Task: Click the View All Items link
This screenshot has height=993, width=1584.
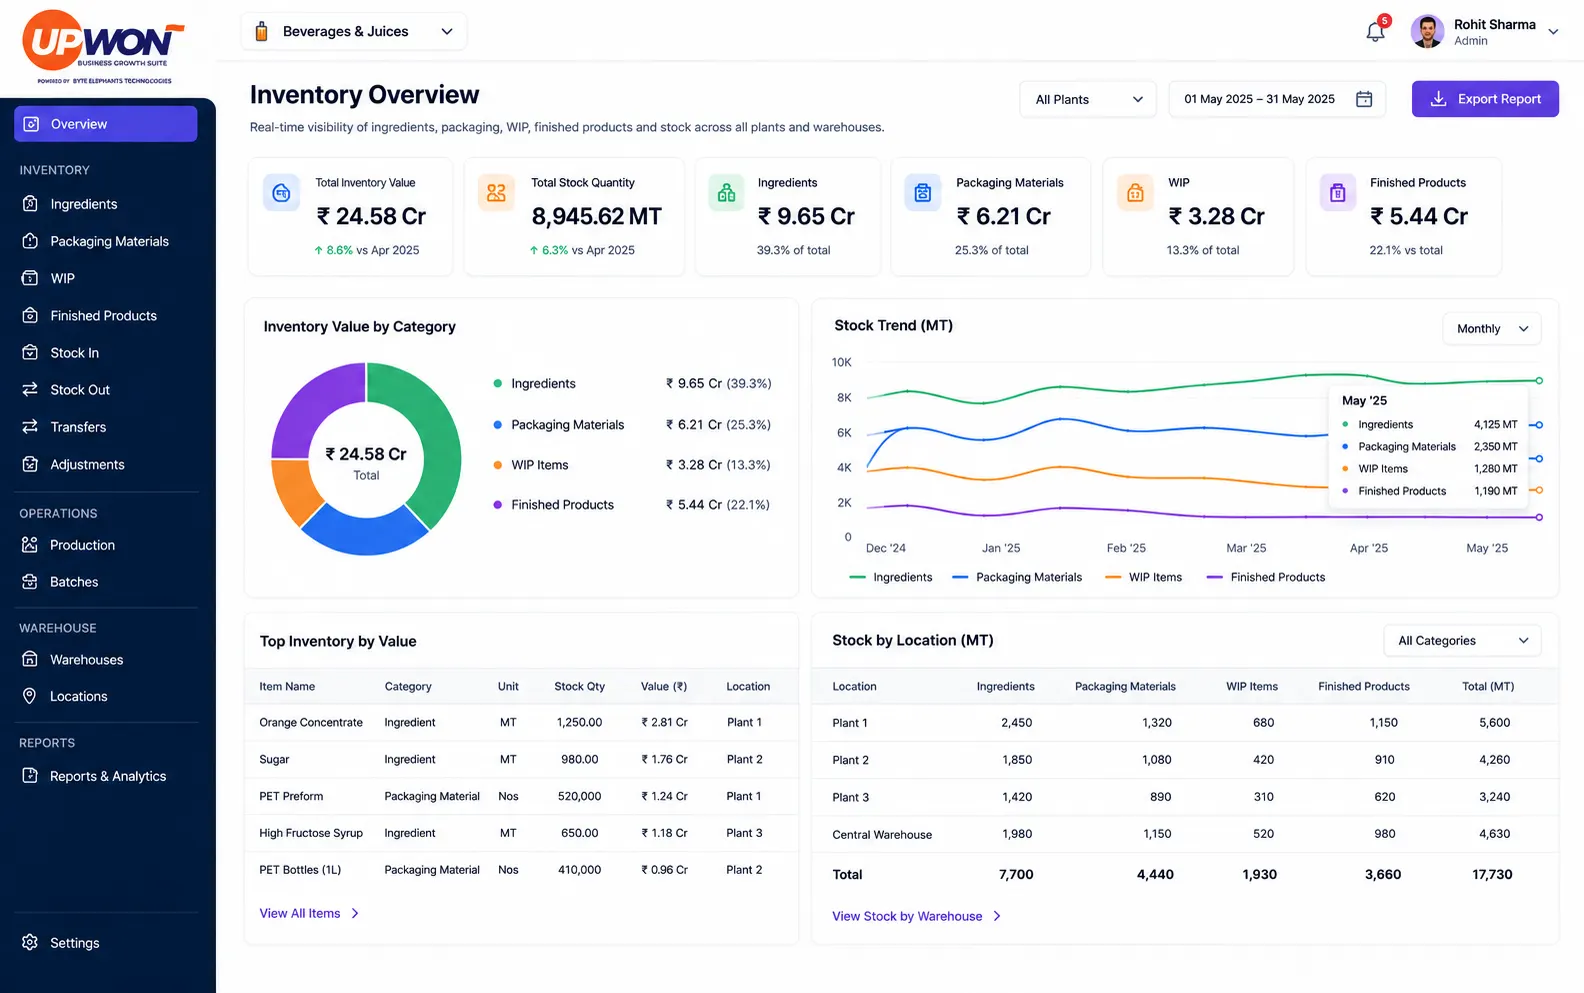Action: coord(309,913)
